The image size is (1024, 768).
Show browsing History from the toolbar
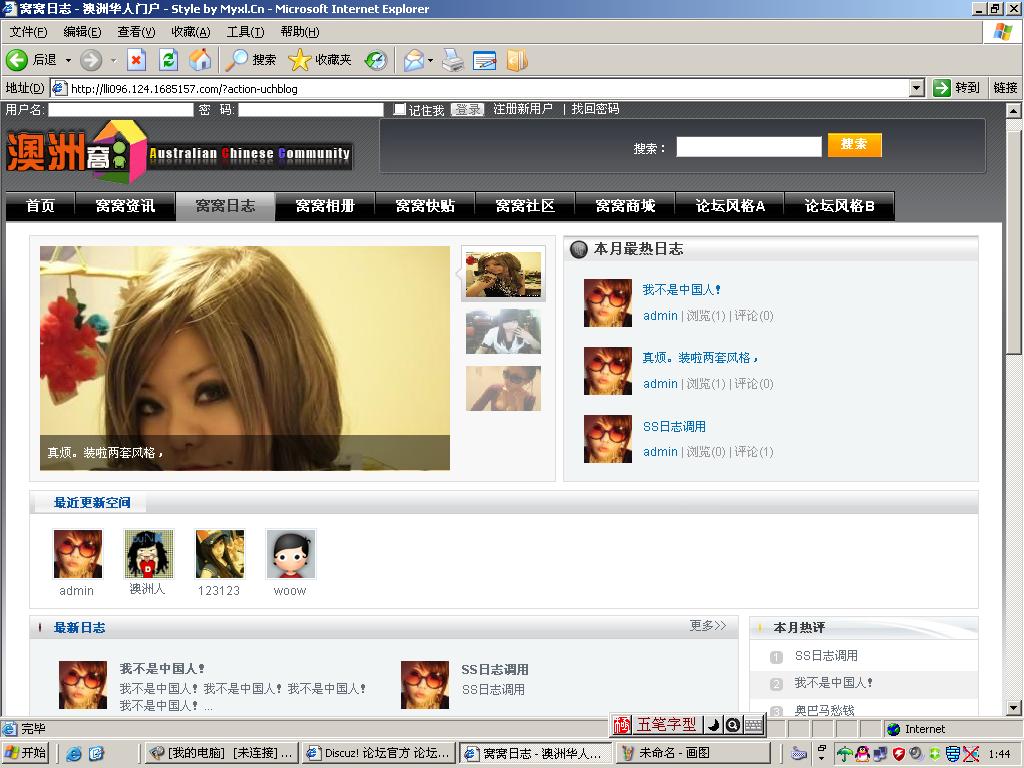click(376, 60)
